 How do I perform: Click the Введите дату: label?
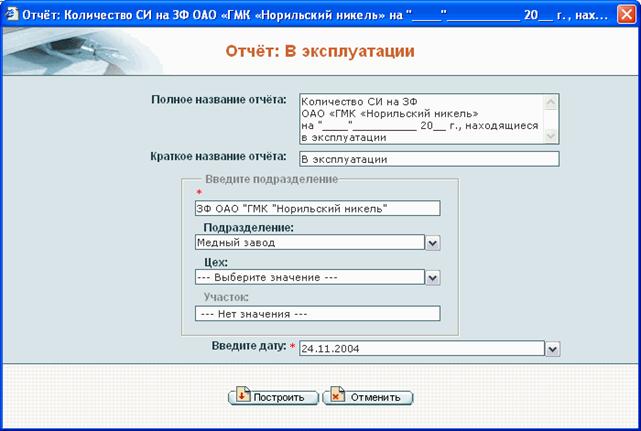[x=249, y=346]
